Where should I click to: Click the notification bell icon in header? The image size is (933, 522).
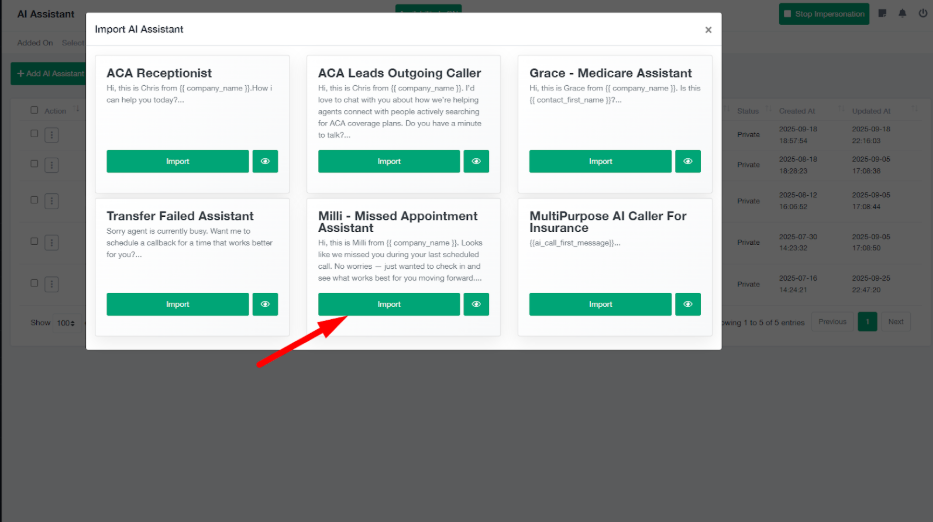[x=902, y=14]
